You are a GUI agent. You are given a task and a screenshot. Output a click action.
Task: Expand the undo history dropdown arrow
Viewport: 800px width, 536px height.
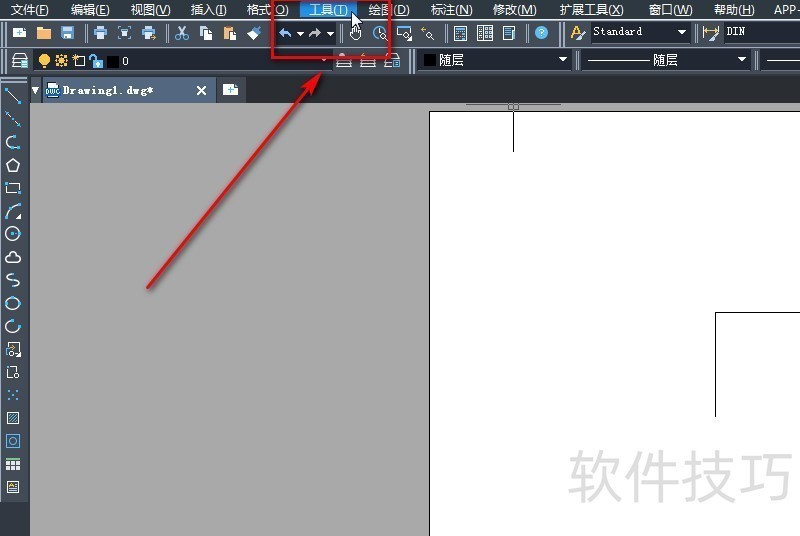click(x=300, y=33)
